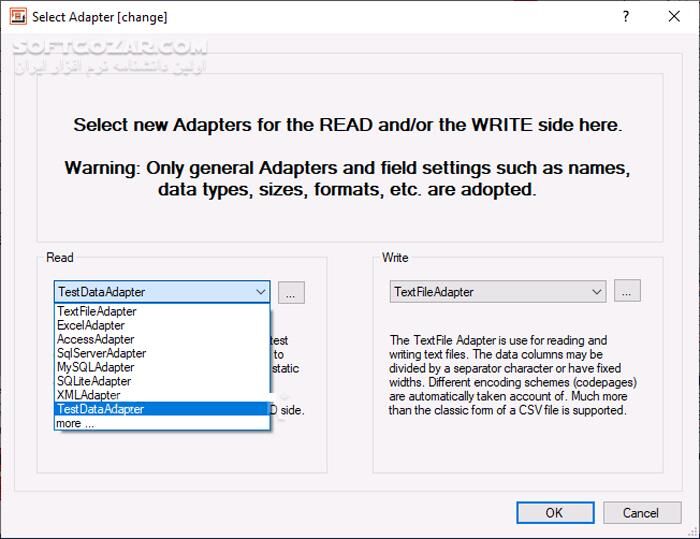Select SQLiteAdapter list entry

94,382
